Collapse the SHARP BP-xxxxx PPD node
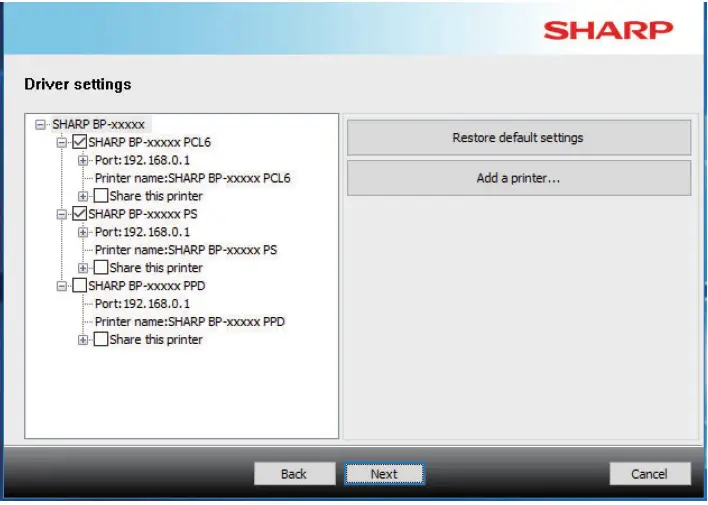Image resolution: width=708 pixels, height=505 pixels. click(61, 286)
